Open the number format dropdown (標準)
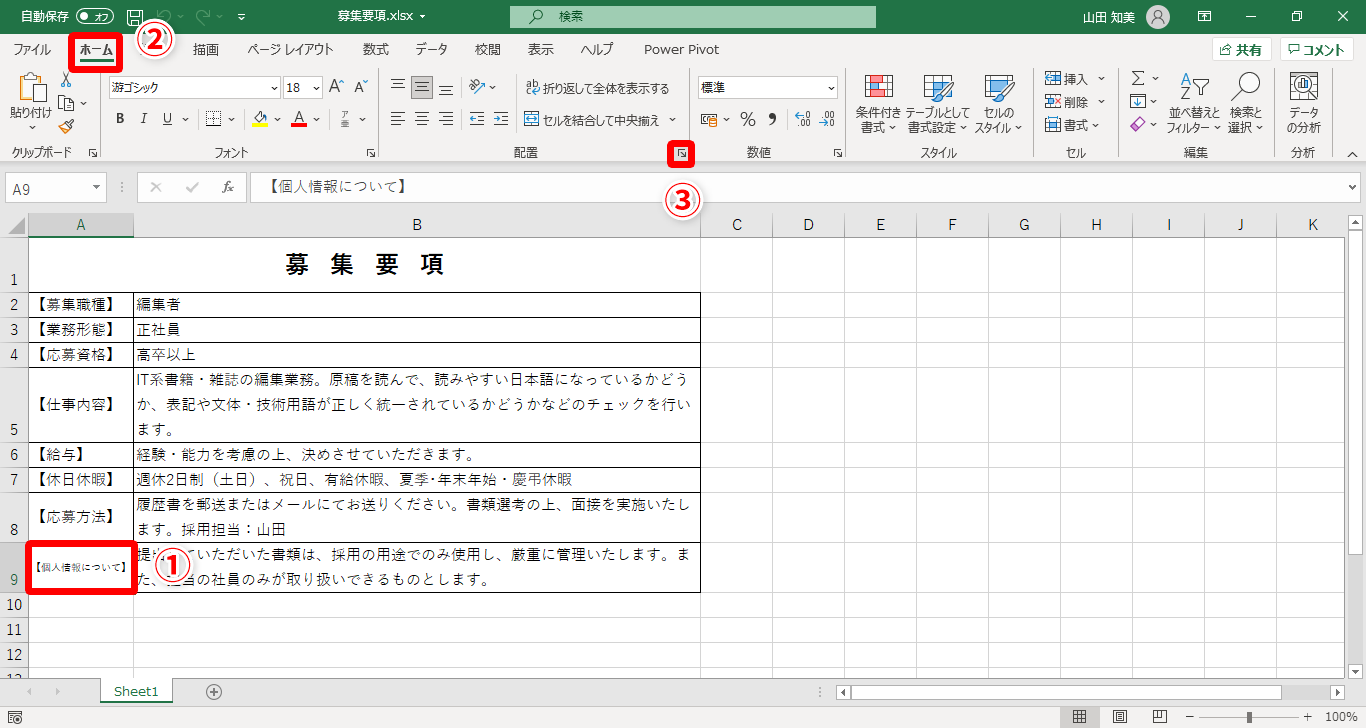Image resolution: width=1366 pixels, height=728 pixels. (831, 88)
